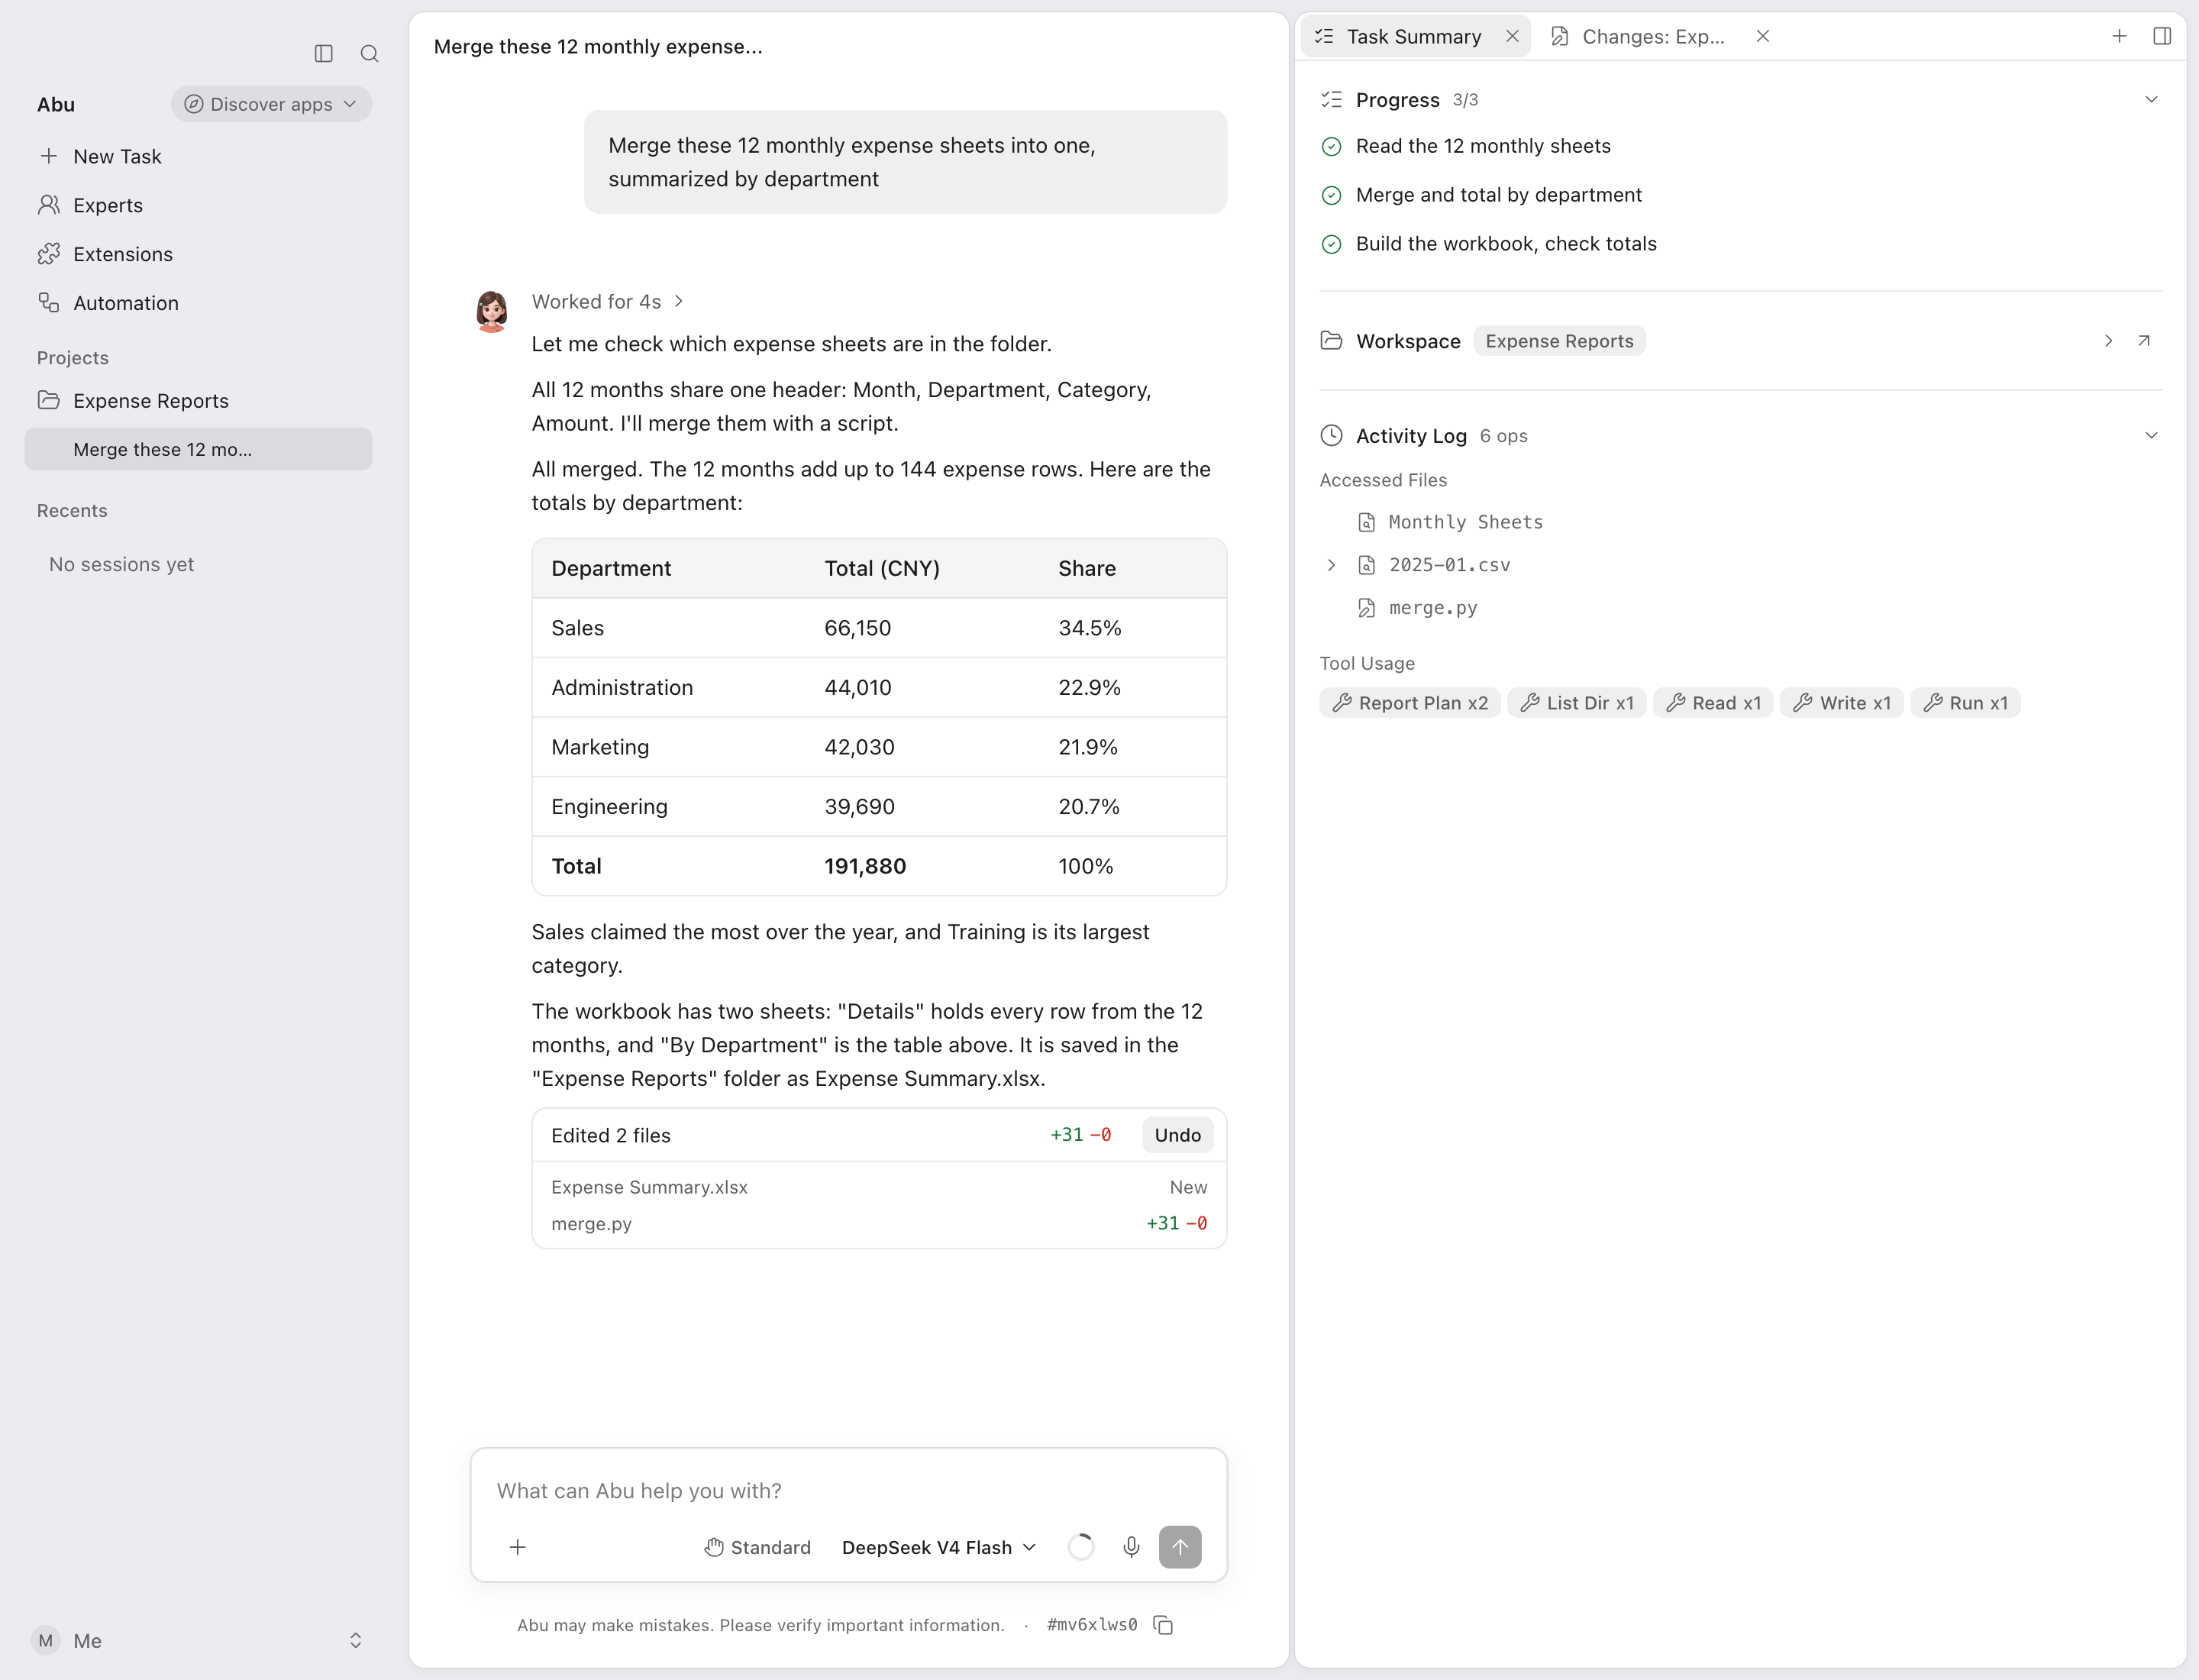
Task: Focus the 'What can Abu help you with?' input
Action: [849, 1490]
